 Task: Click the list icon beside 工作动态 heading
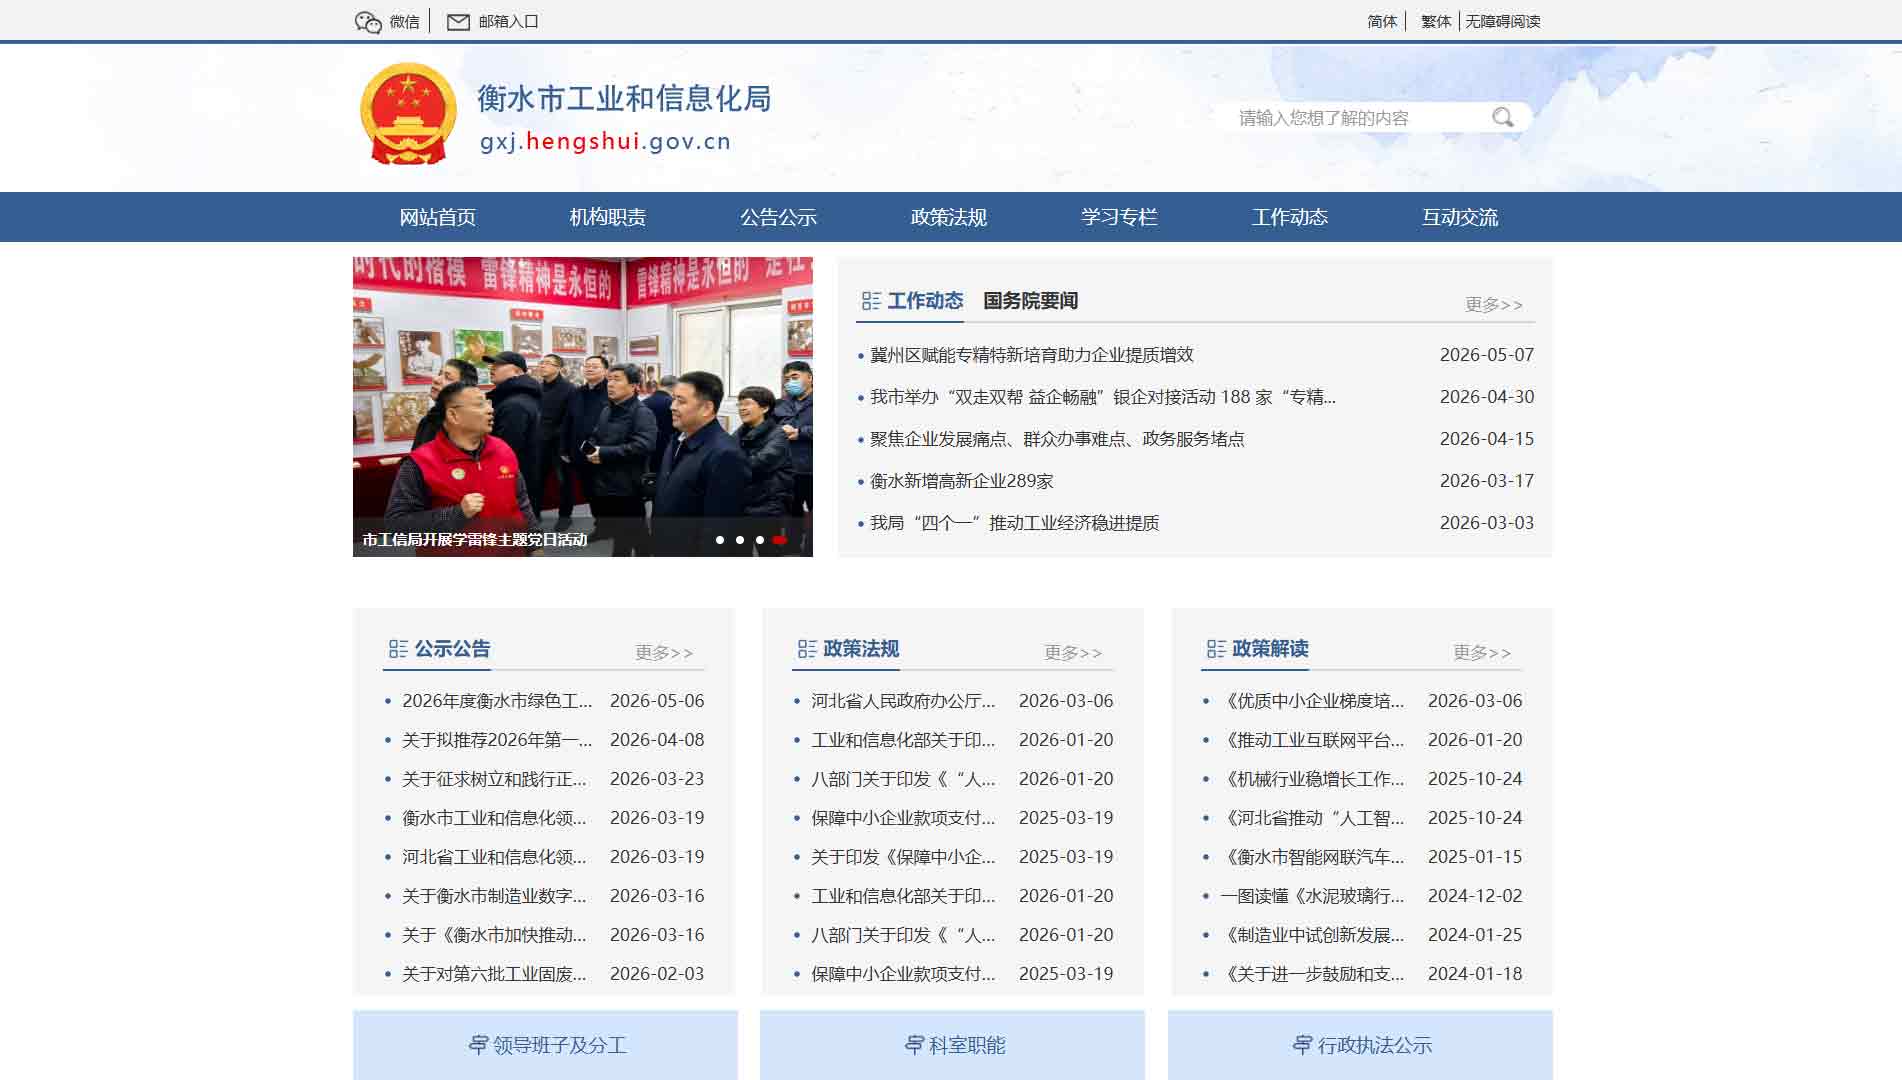(x=871, y=301)
